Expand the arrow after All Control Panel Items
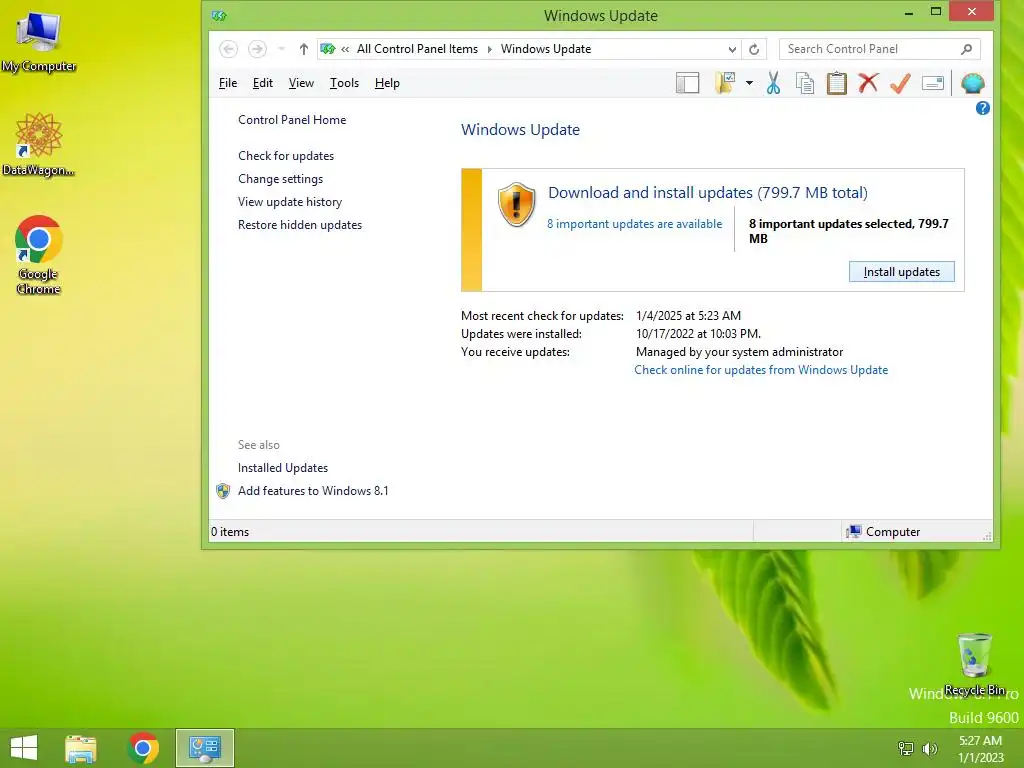The image size is (1024, 768). (490, 49)
